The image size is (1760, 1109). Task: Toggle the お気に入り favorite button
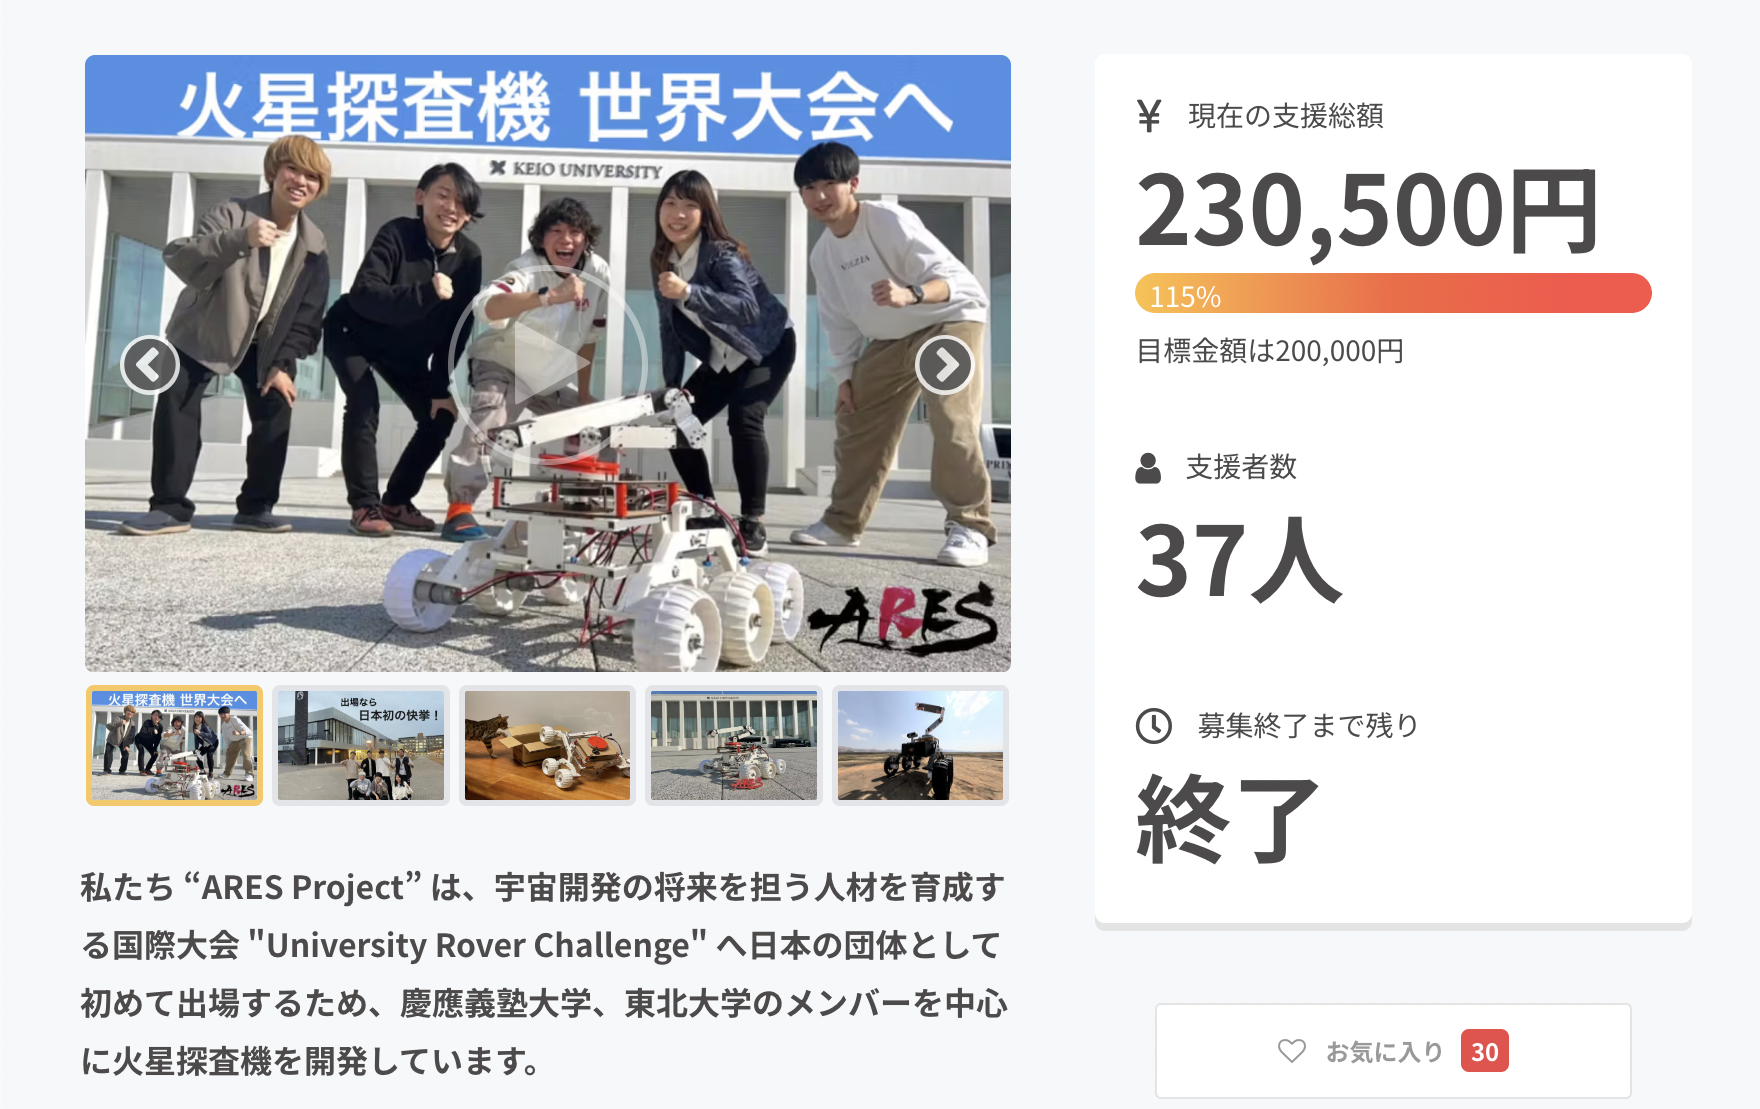(1393, 1051)
